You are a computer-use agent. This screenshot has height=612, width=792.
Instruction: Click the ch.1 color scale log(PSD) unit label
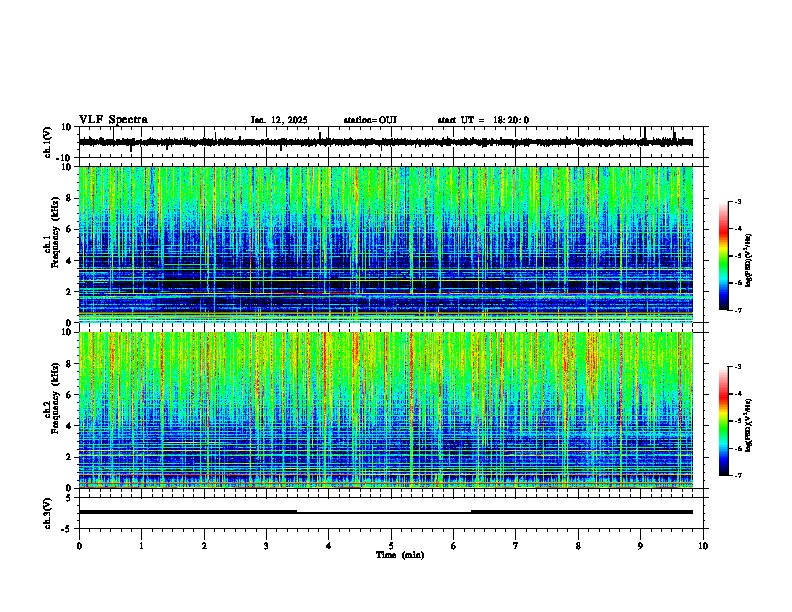click(749, 261)
